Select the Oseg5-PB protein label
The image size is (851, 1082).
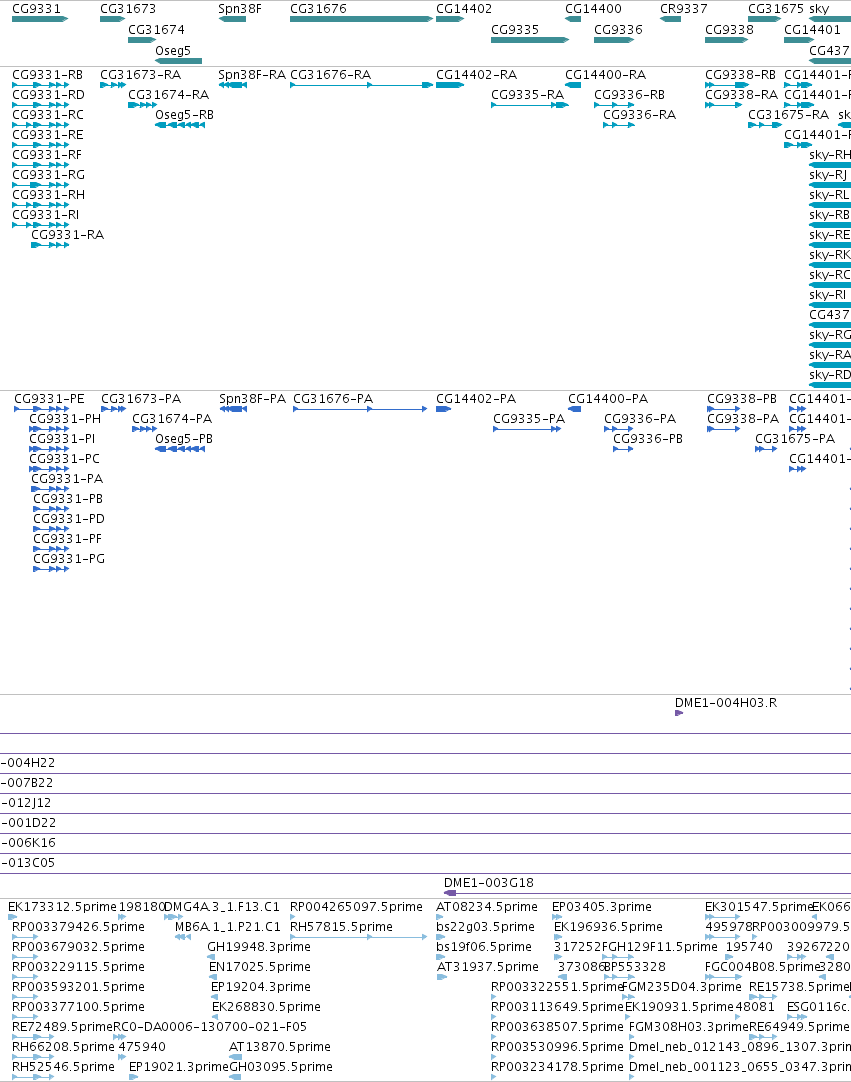pyautogui.click(x=184, y=439)
